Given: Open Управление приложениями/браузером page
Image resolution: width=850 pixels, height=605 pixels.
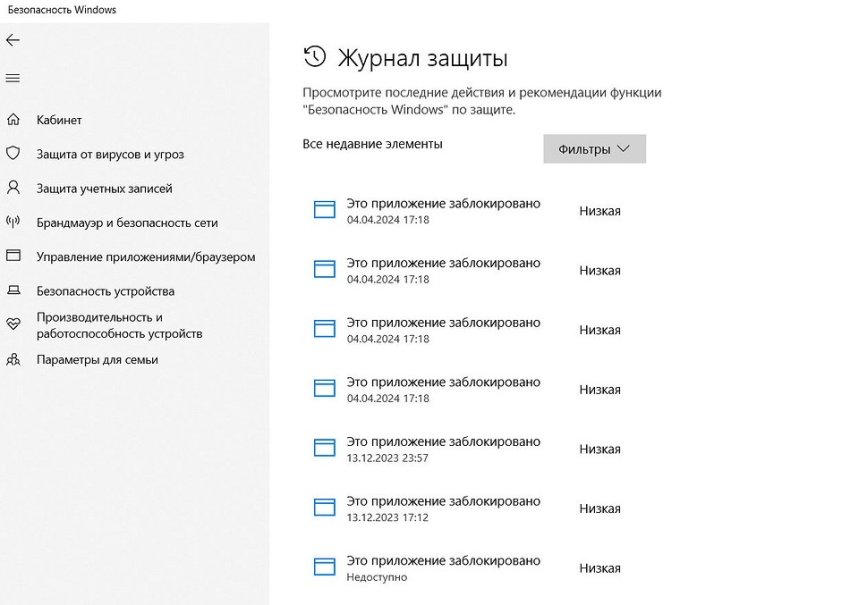Looking at the screenshot, I should pyautogui.click(x=146, y=257).
